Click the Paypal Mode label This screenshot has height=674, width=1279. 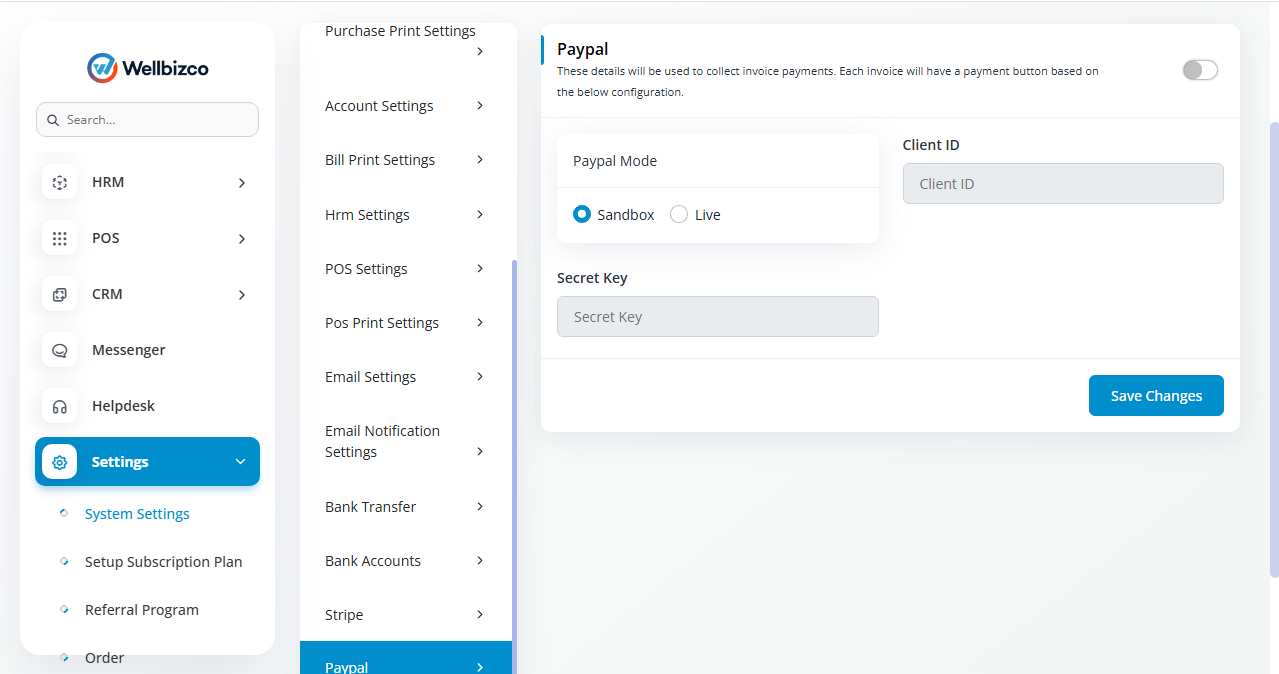(x=615, y=161)
